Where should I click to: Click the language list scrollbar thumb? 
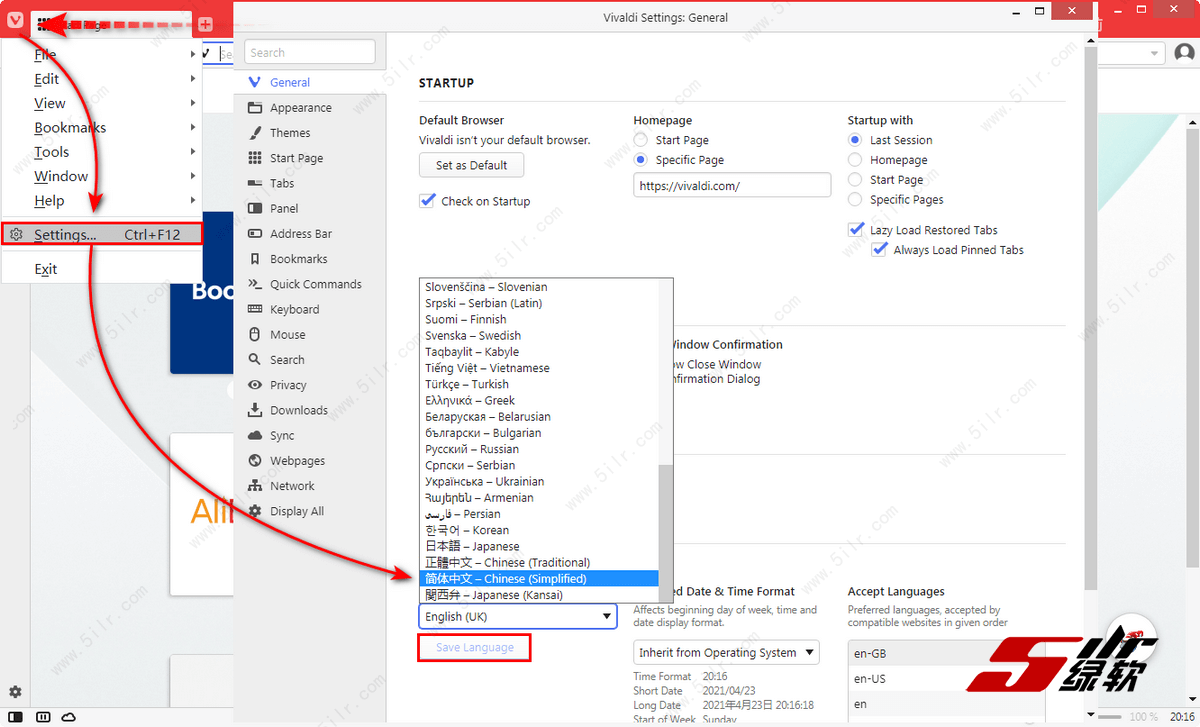tap(665, 530)
